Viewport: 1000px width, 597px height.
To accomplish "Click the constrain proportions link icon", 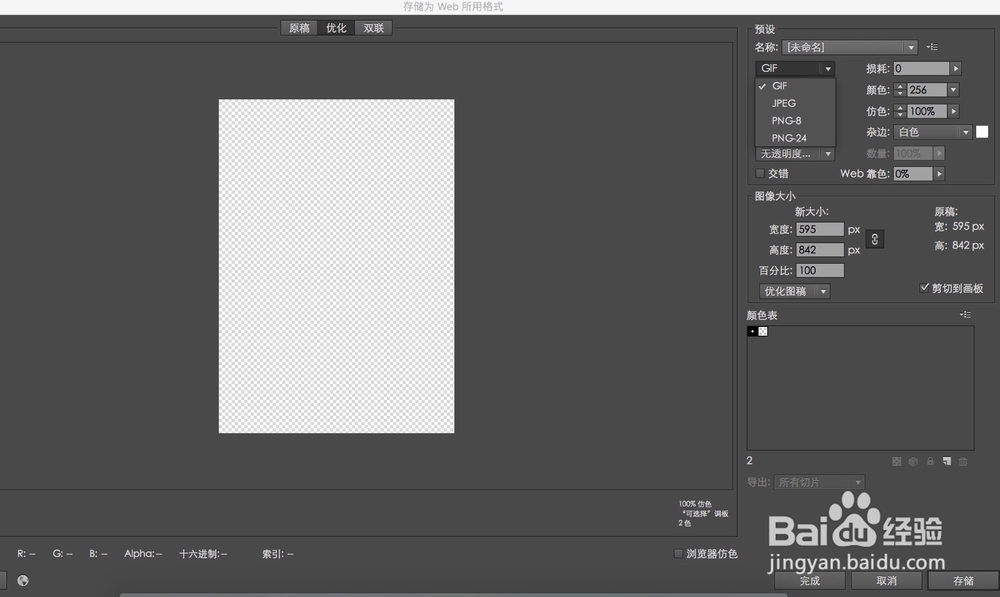I will click(x=874, y=239).
